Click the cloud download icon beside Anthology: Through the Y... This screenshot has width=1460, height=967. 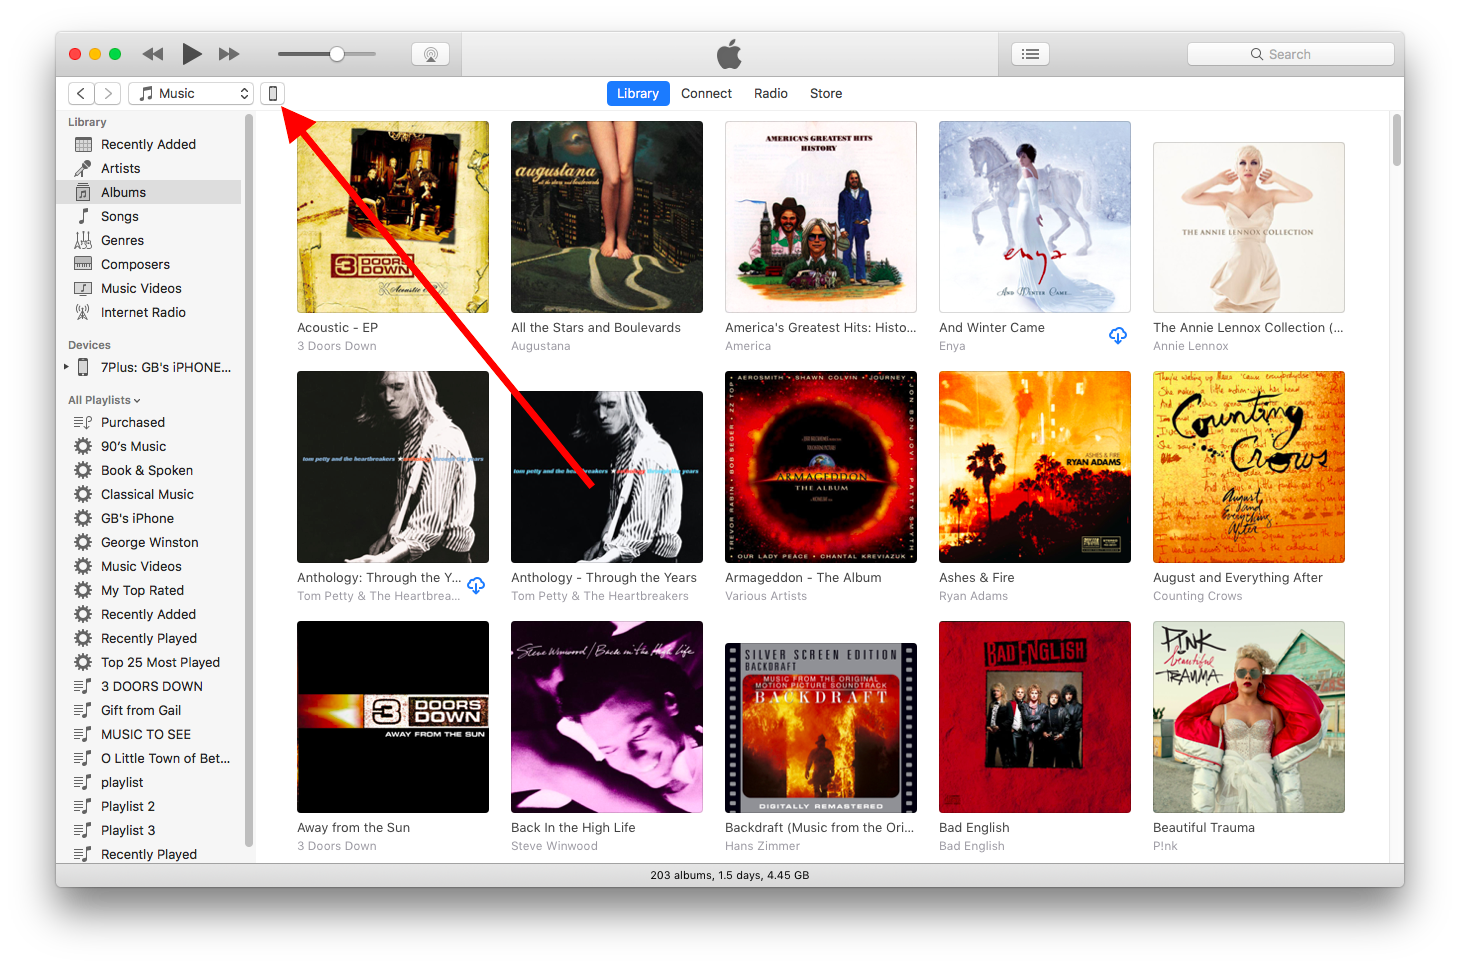click(476, 585)
